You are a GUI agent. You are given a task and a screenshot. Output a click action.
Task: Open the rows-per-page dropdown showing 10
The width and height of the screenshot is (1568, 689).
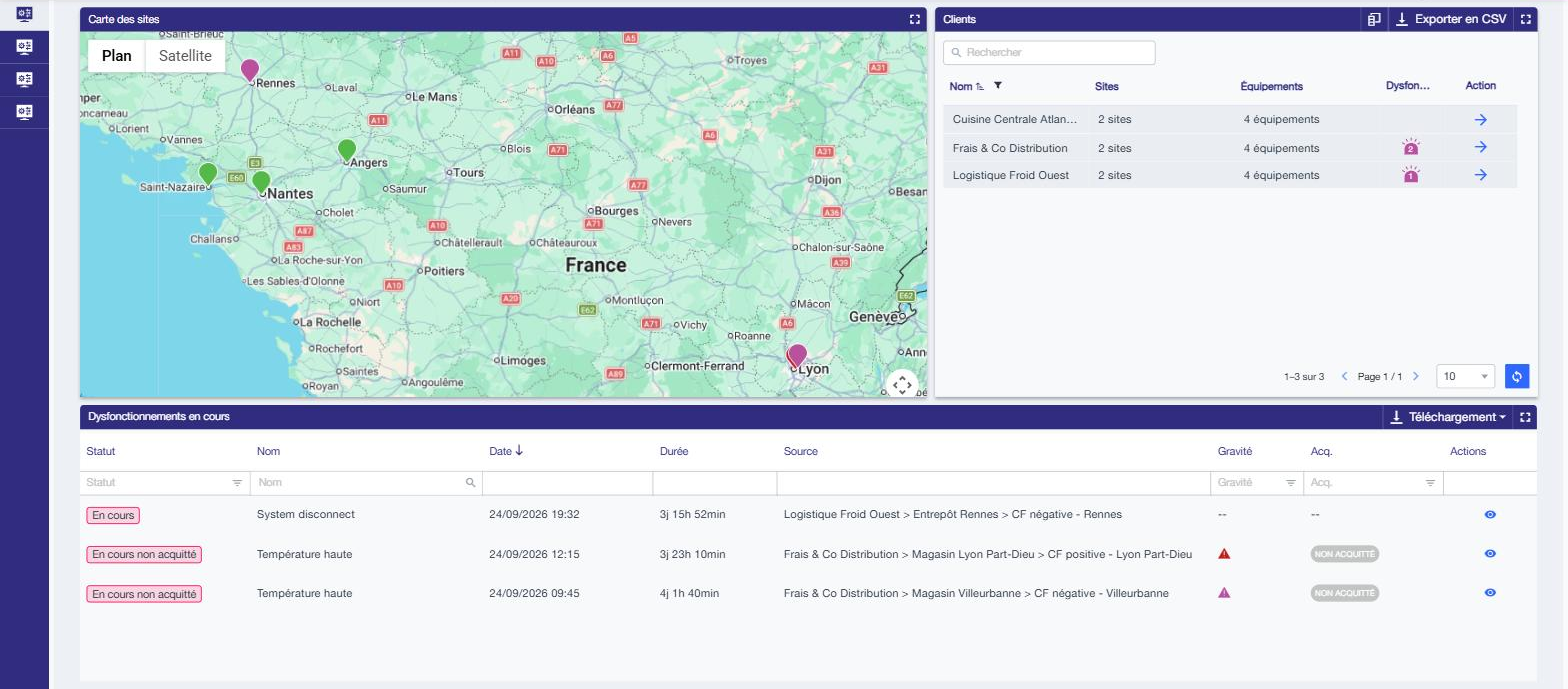pos(1465,376)
